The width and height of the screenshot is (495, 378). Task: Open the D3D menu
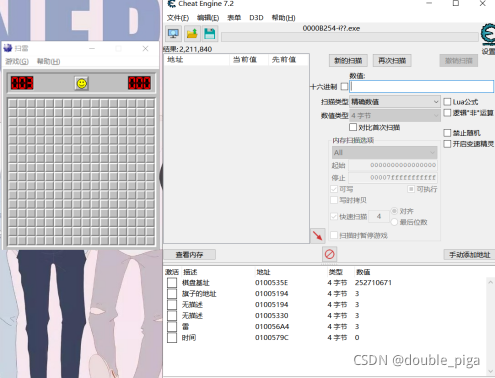[x=256, y=18]
